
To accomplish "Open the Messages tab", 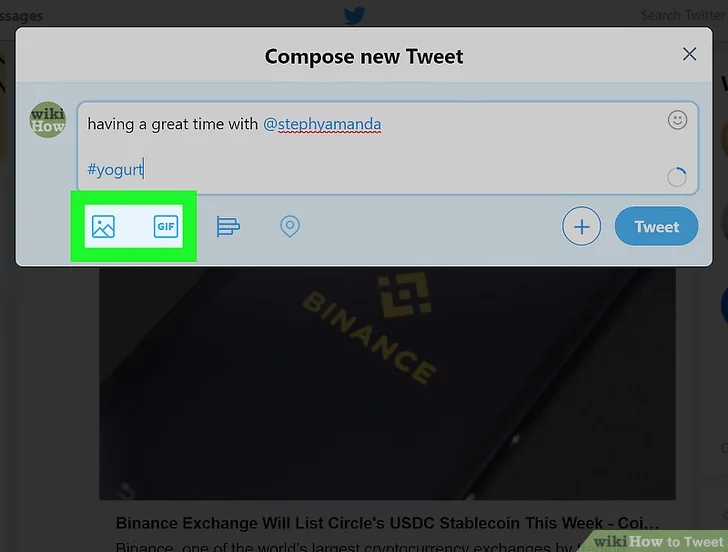I will coord(21,16).
